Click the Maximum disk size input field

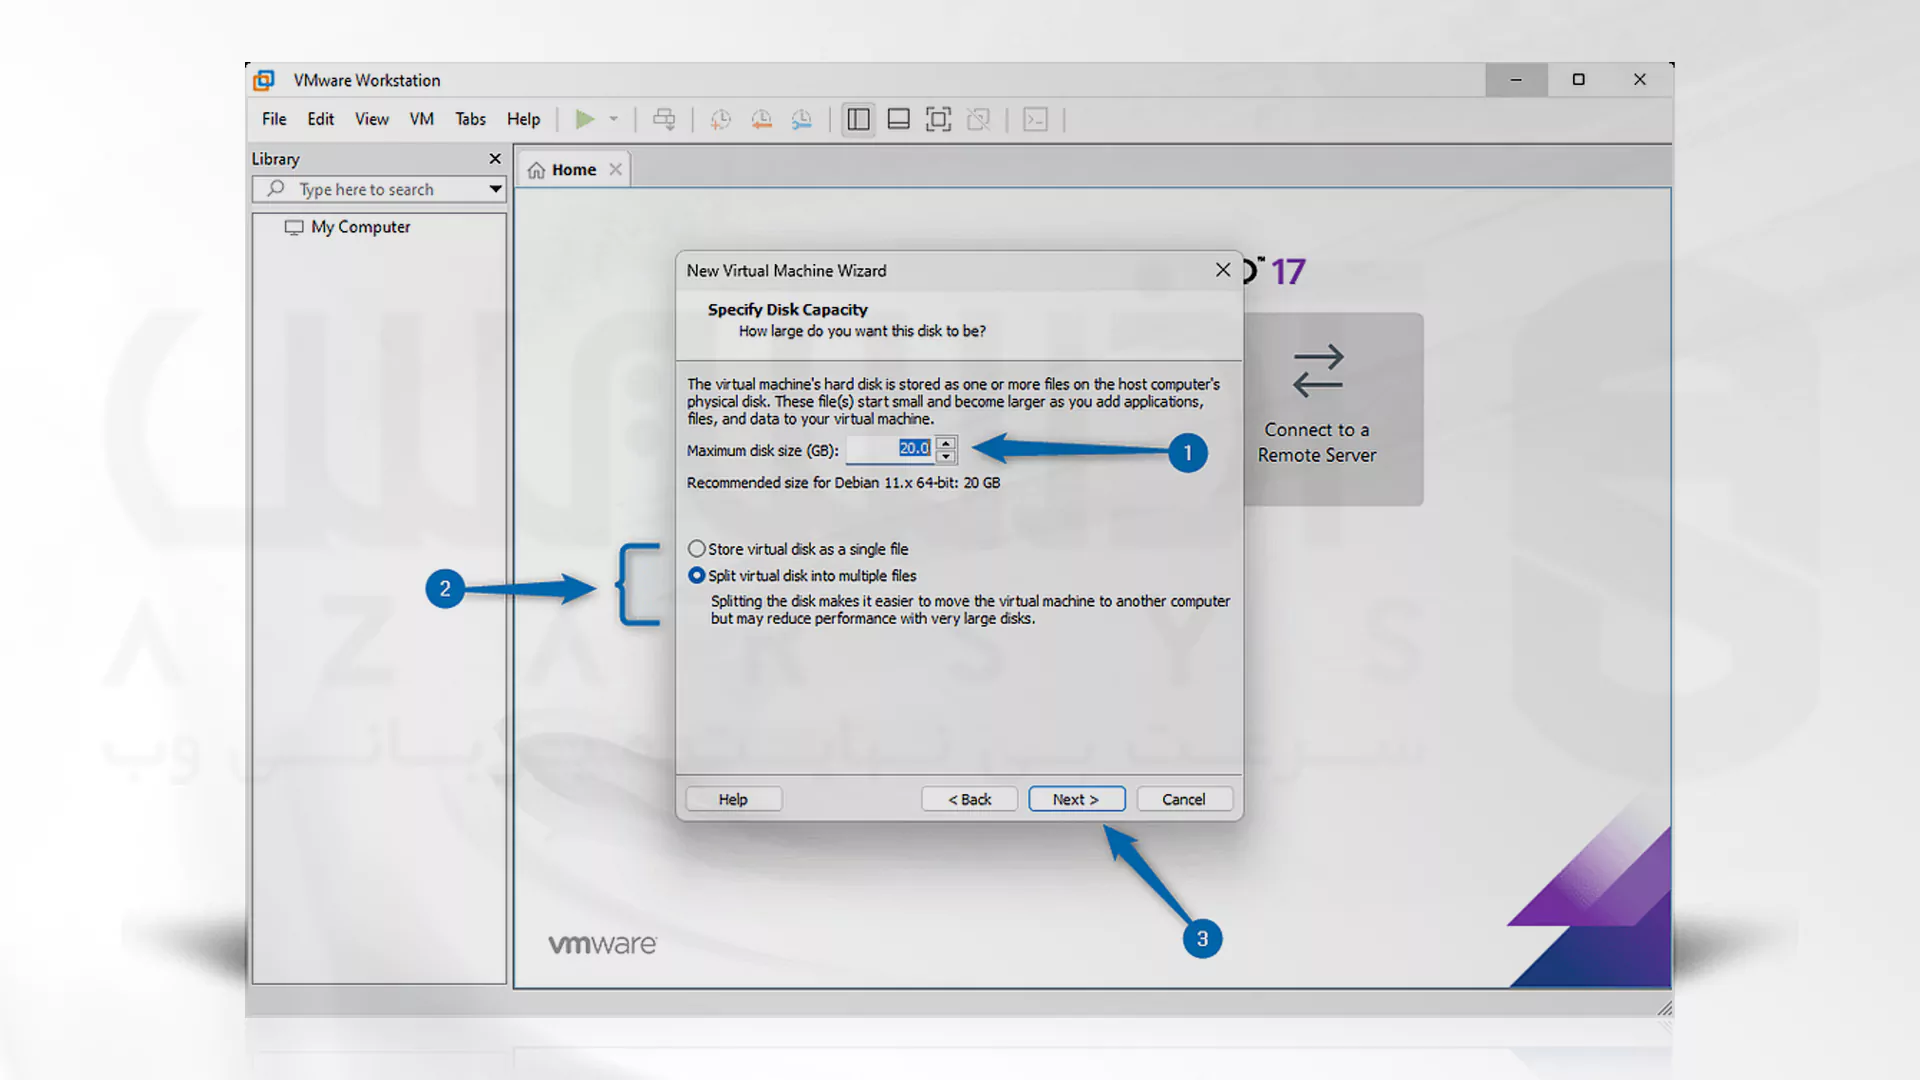click(x=890, y=450)
